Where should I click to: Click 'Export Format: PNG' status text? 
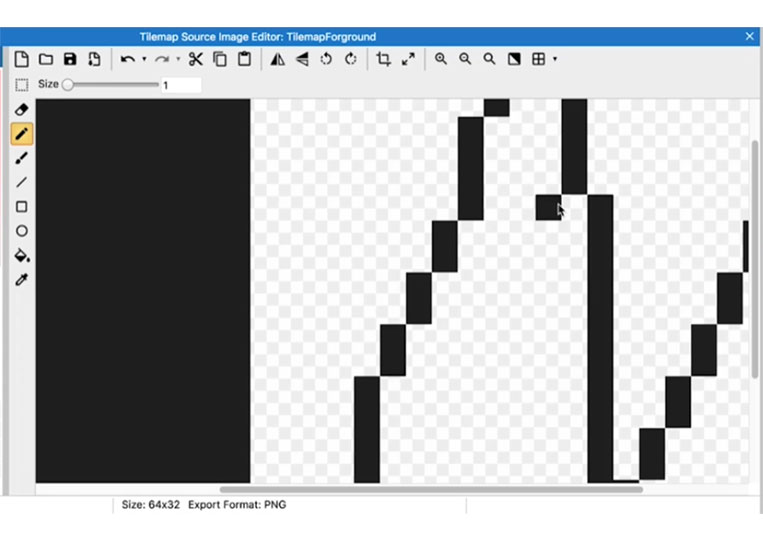coord(237,505)
